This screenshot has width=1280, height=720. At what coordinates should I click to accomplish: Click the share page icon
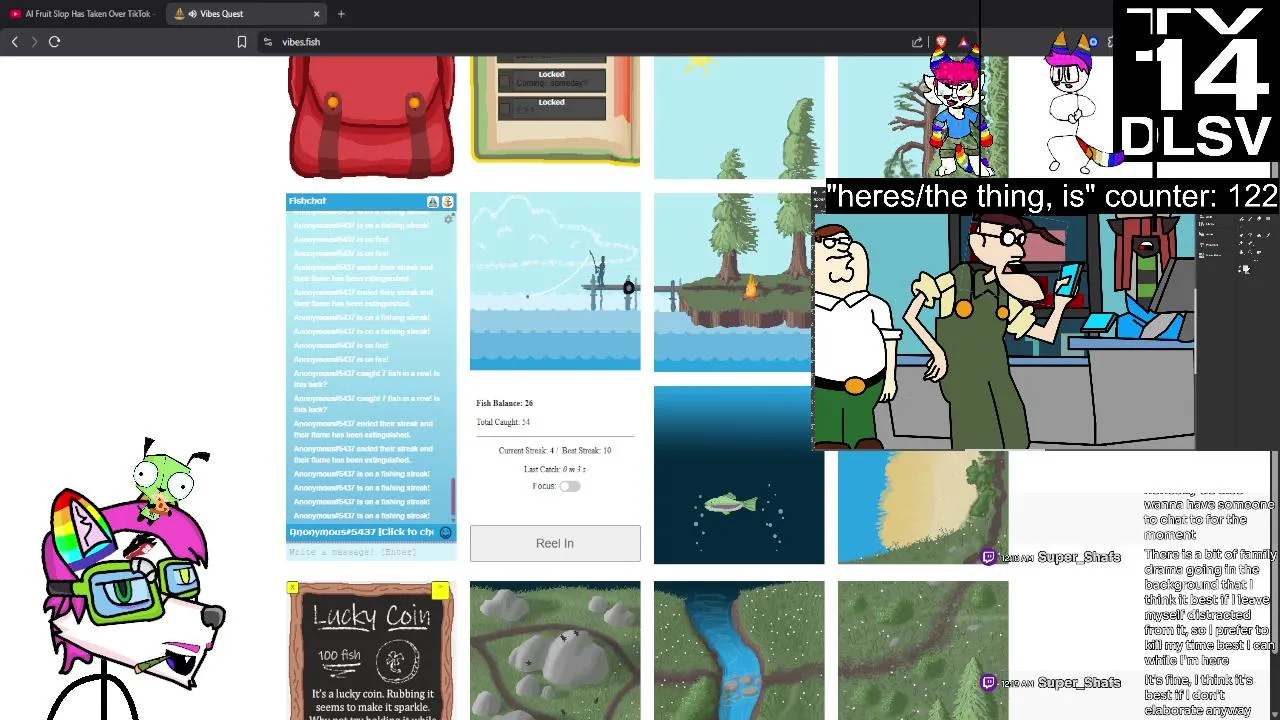pyautogui.click(x=917, y=42)
